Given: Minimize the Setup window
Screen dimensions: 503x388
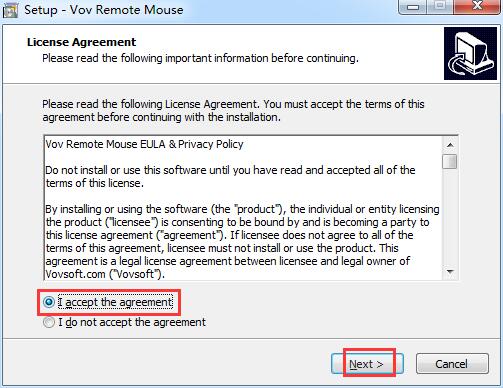Looking at the screenshot, I should pyautogui.click(x=413, y=7).
